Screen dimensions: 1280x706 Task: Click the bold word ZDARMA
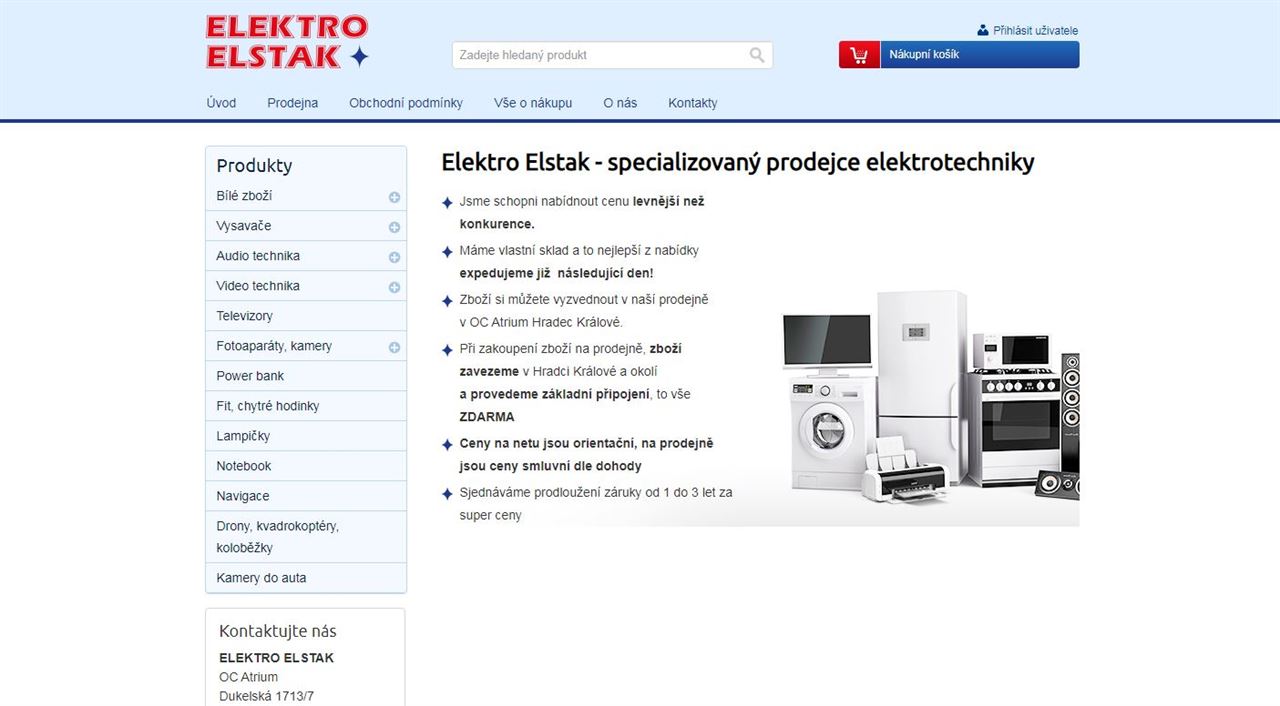point(487,417)
